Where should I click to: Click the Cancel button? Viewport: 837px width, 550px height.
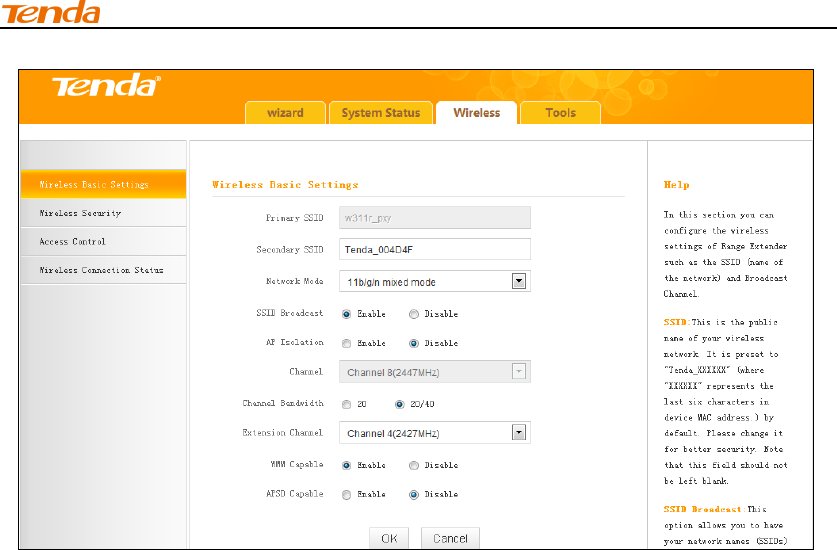click(450, 538)
